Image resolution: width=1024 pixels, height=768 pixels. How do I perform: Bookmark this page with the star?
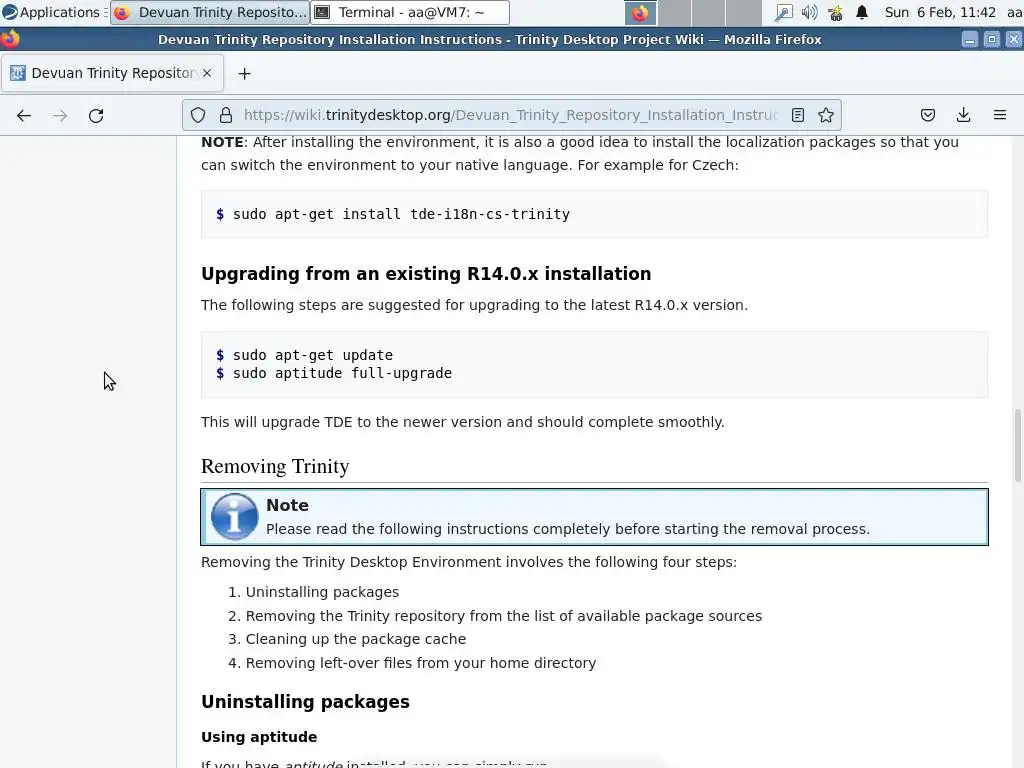click(825, 115)
